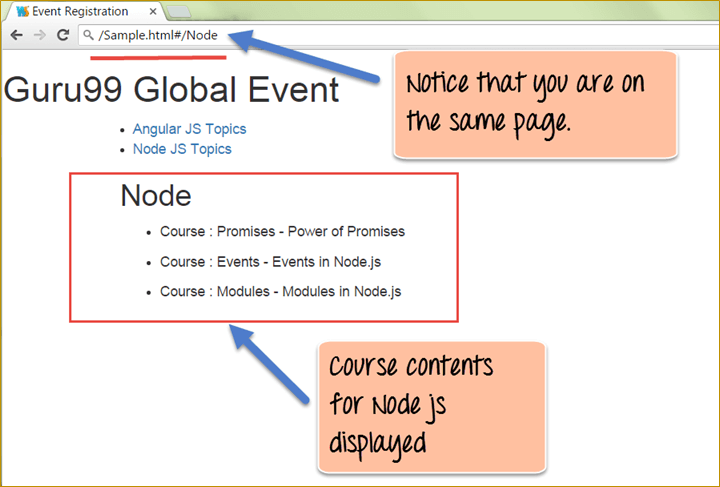
Task: Open the Angular JS Topics link
Action: (x=189, y=129)
